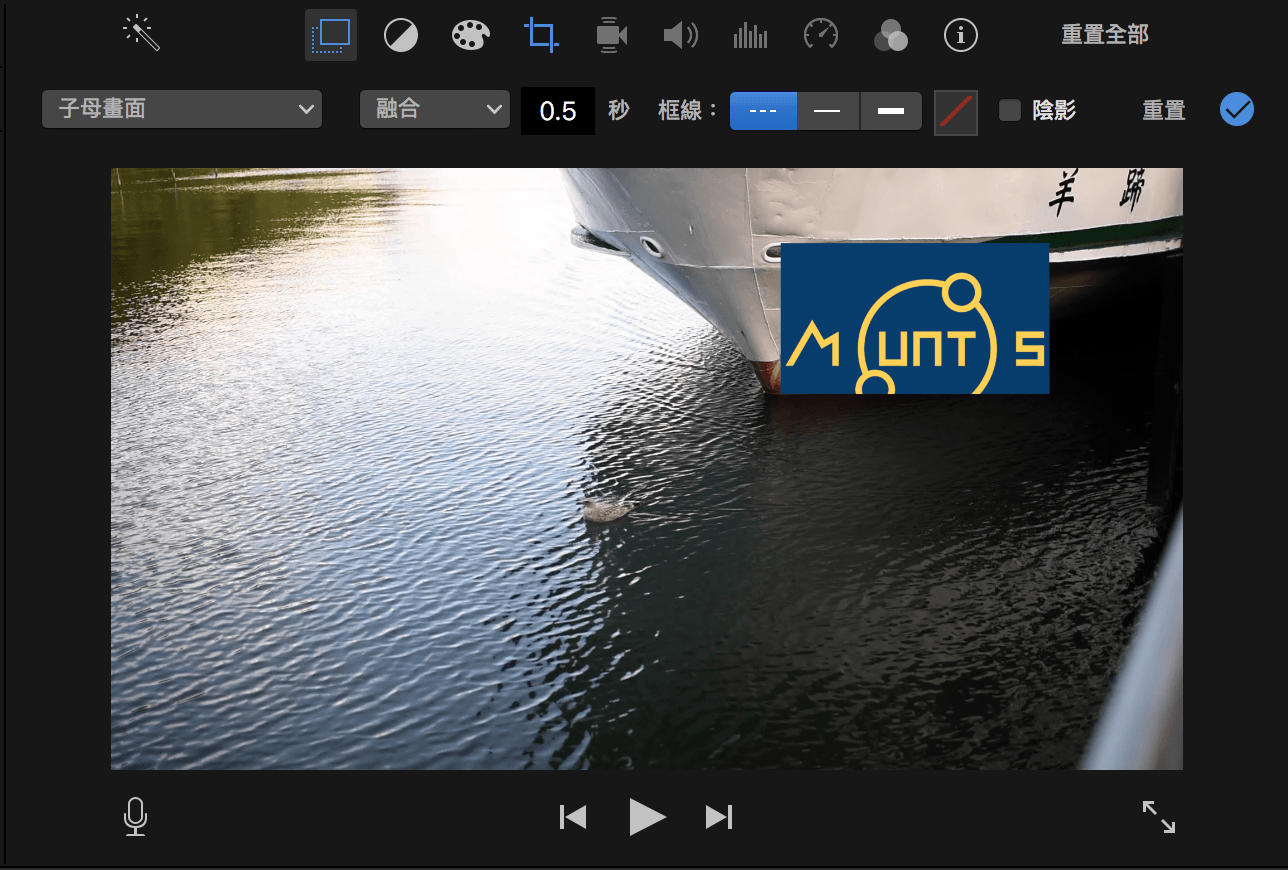1288x870 pixels.
Task: Select the picture-in-picture logo overlay
Action: pyautogui.click(x=915, y=318)
